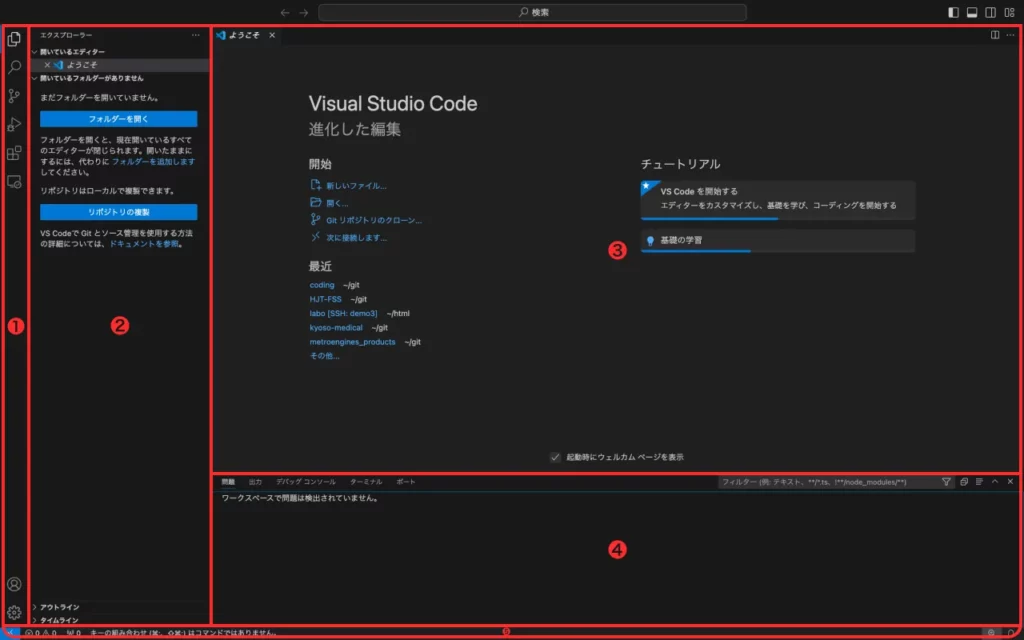The width and height of the screenshot is (1024, 640).
Task: Switch Problems panel to table view icon
Action: (979, 482)
